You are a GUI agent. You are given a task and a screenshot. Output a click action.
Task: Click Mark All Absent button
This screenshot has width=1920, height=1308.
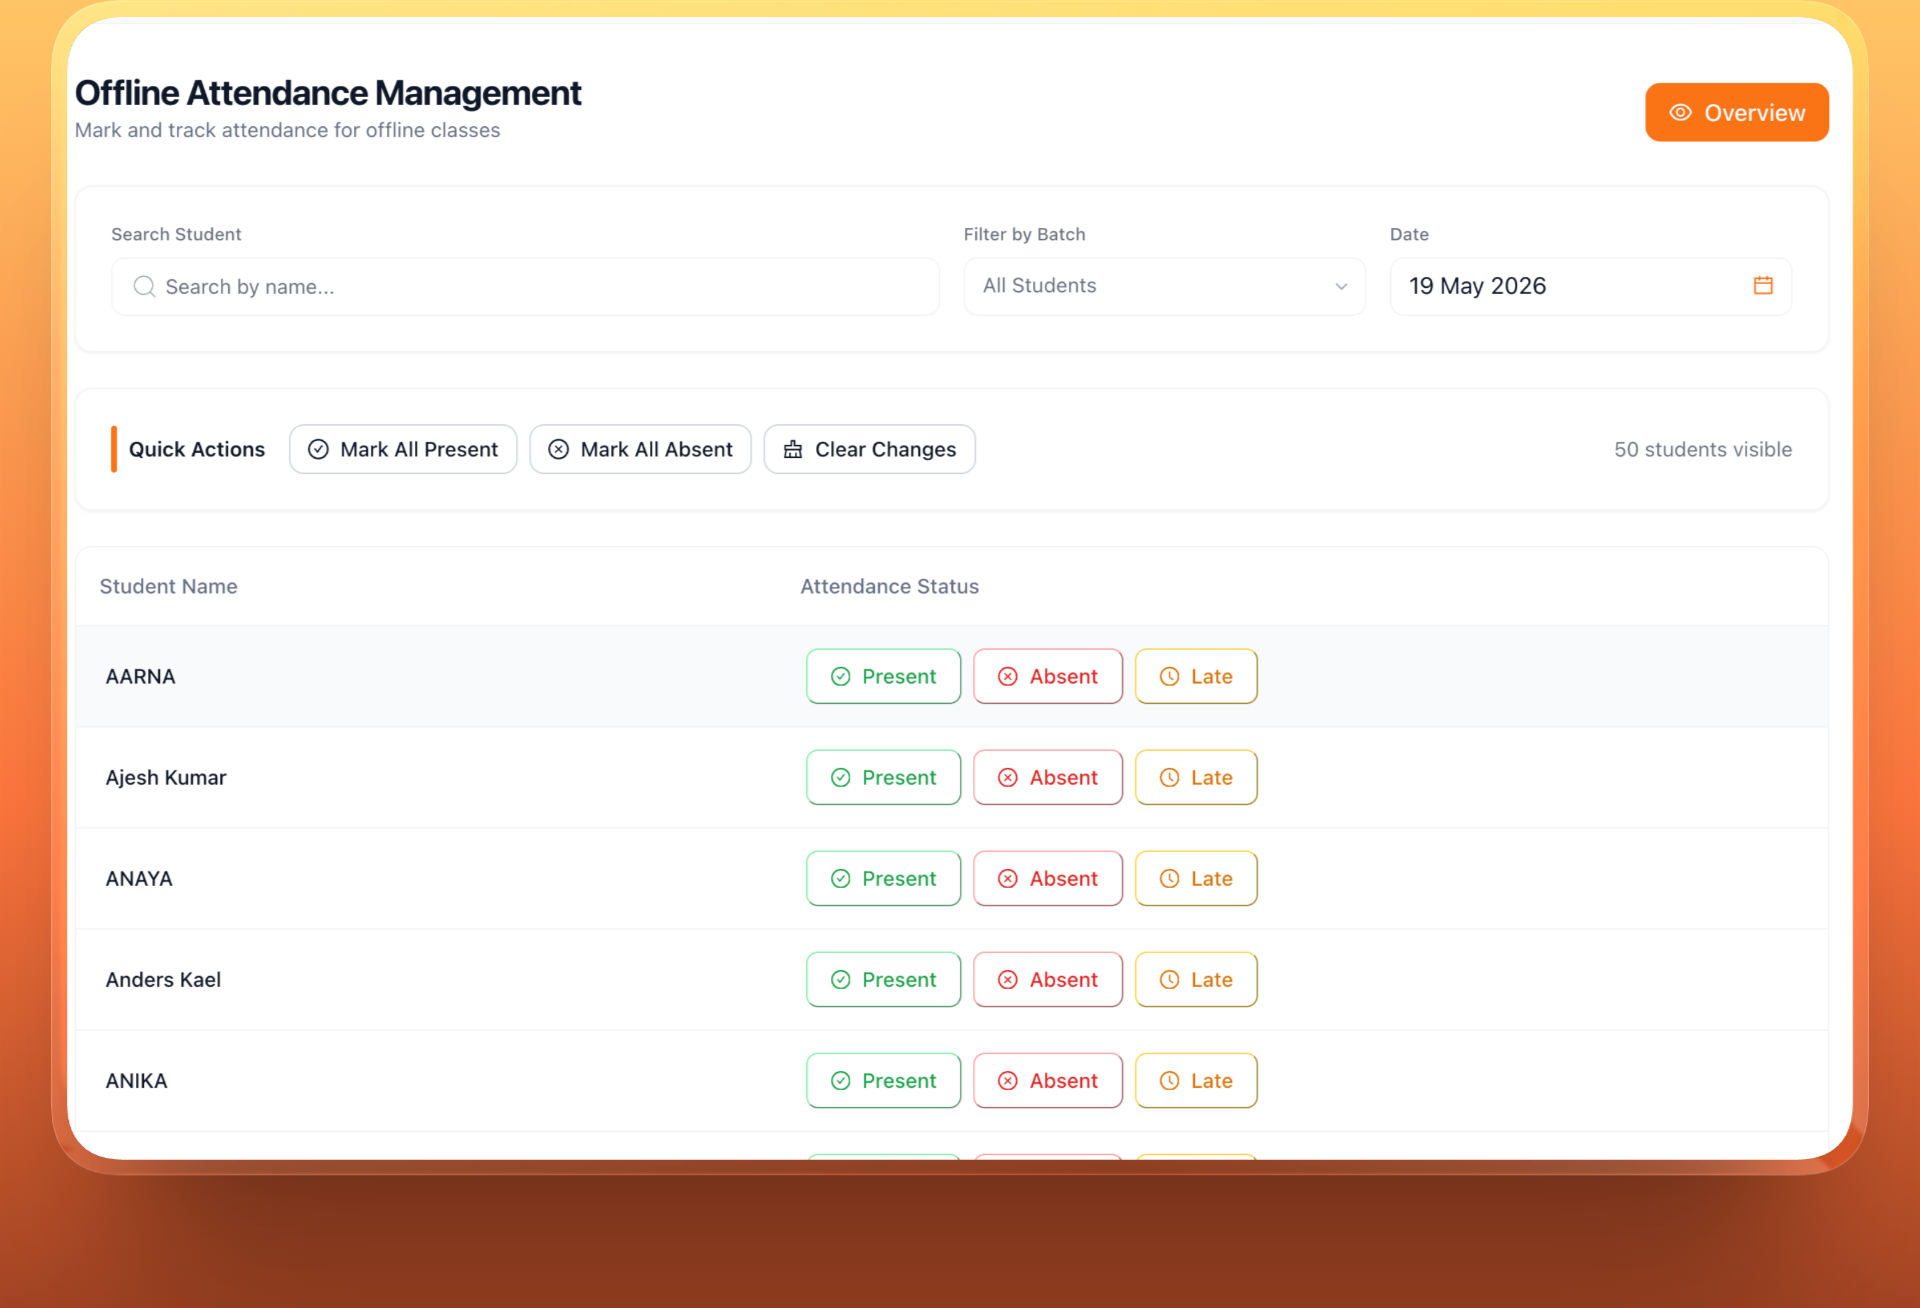(x=640, y=449)
